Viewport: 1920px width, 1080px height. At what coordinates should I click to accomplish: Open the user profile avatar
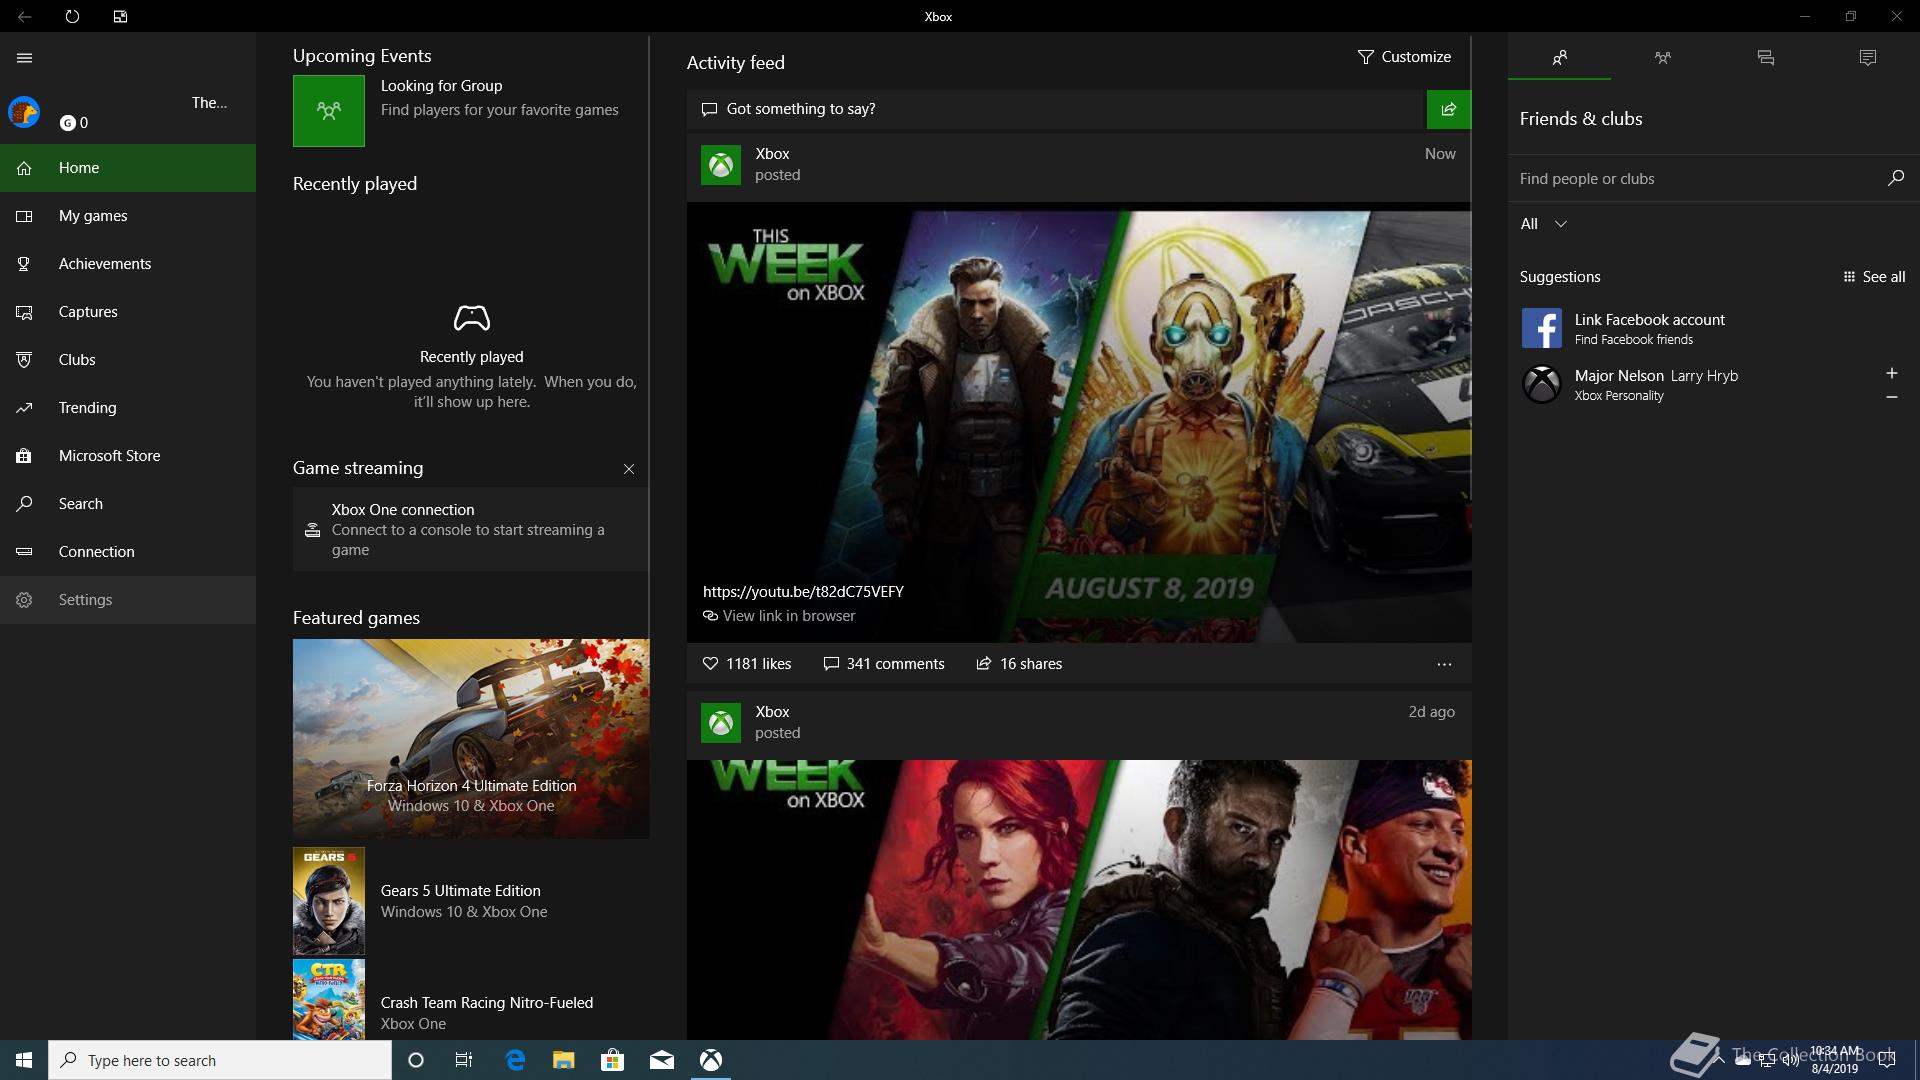(24, 112)
